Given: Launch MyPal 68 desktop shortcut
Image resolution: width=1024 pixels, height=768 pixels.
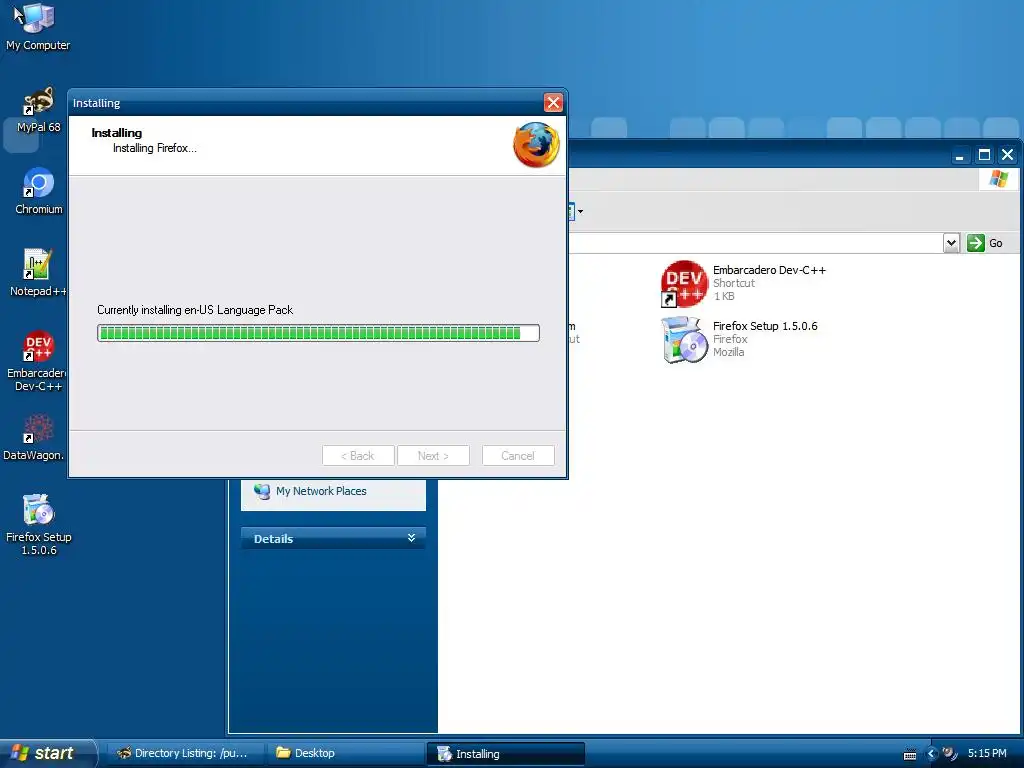Looking at the screenshot, I should (38, 108).
